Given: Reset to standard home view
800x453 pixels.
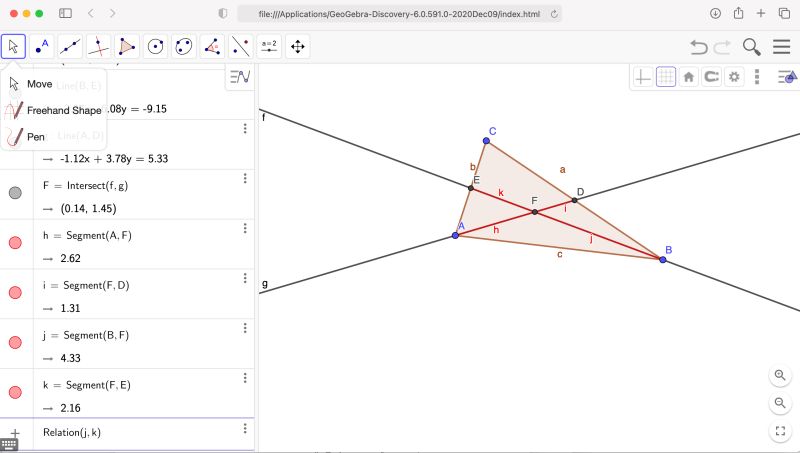Looking at the screenshot, I should (x=689, y=77).
